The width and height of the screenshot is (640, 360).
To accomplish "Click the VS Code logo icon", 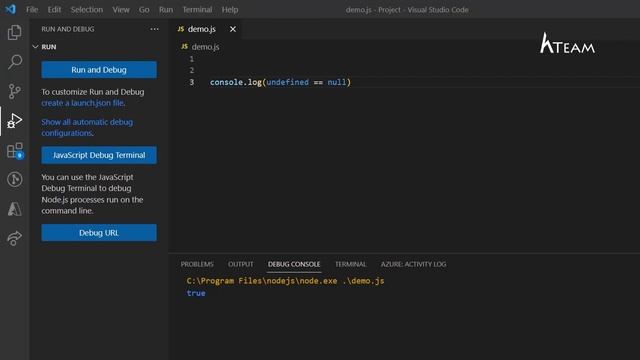I will point(10,9).
